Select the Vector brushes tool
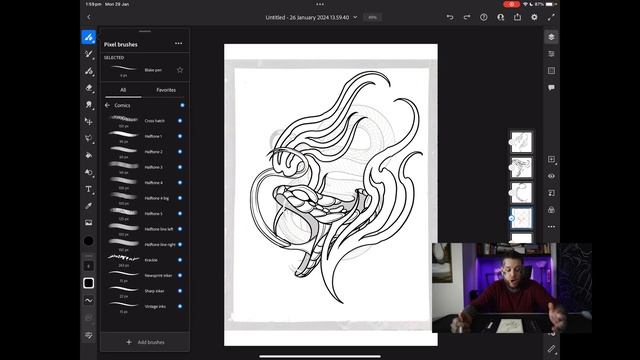 89,71
